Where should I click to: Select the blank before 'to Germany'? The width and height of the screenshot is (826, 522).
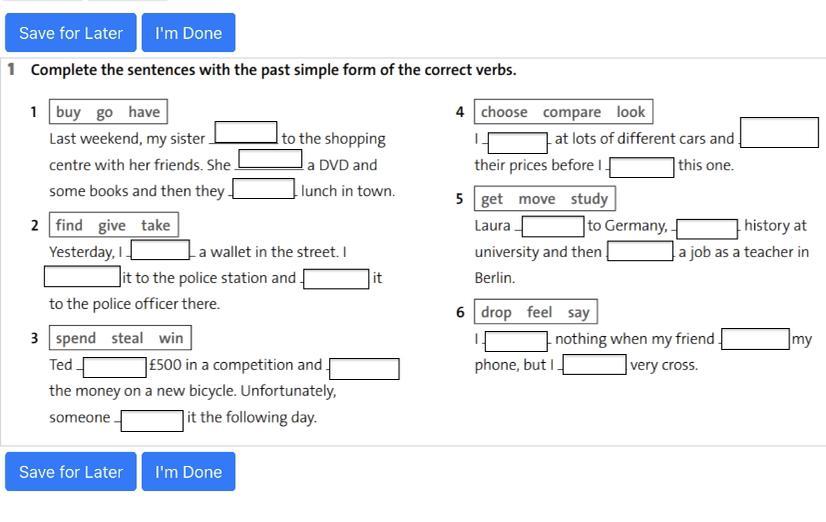(553, 226)
